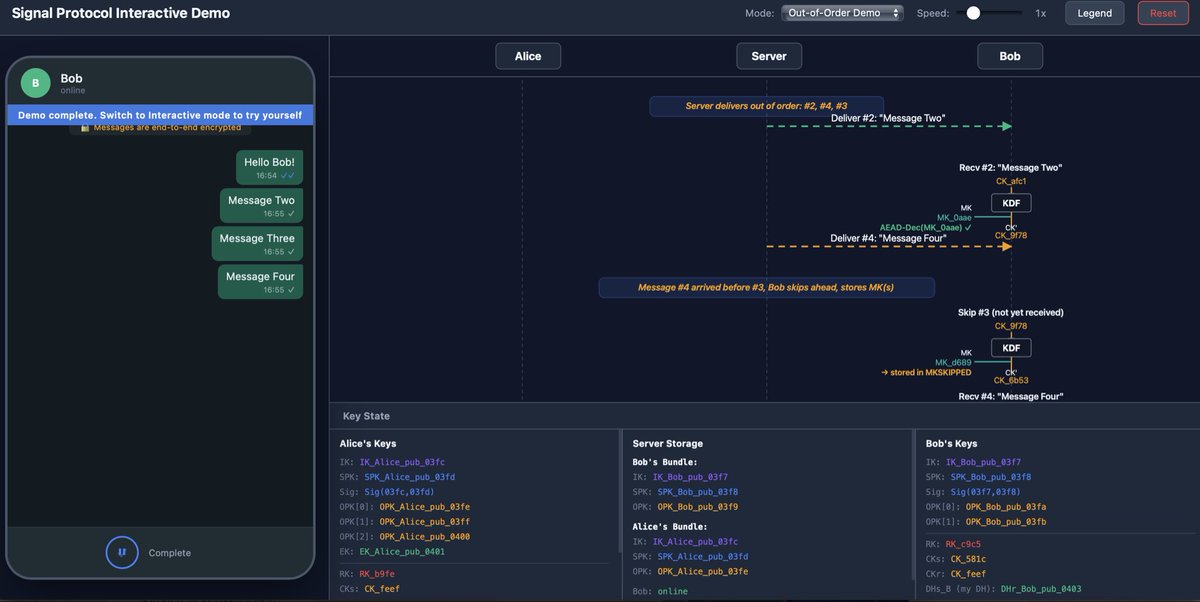Screen dimensions: 1200x602
Task: Click the Bob's Keys heading
Action: pyautogui.click(x=952, y=443)
